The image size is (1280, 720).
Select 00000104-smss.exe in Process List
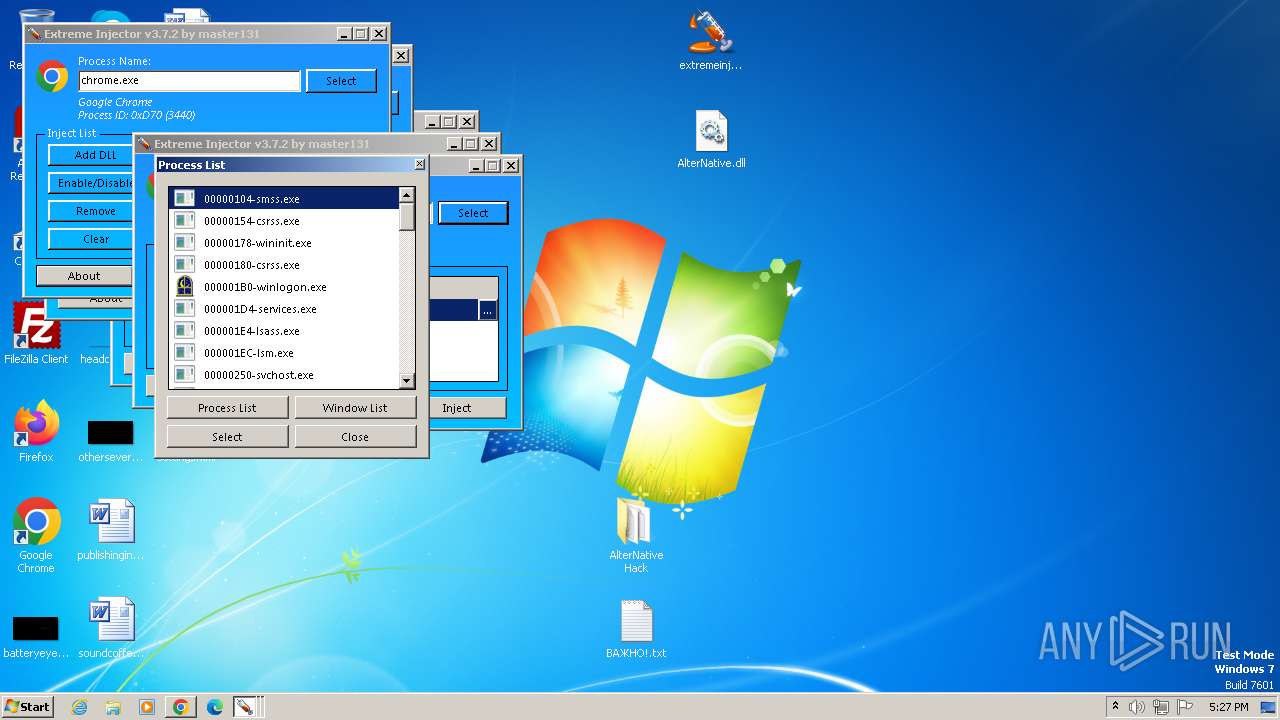284,199
